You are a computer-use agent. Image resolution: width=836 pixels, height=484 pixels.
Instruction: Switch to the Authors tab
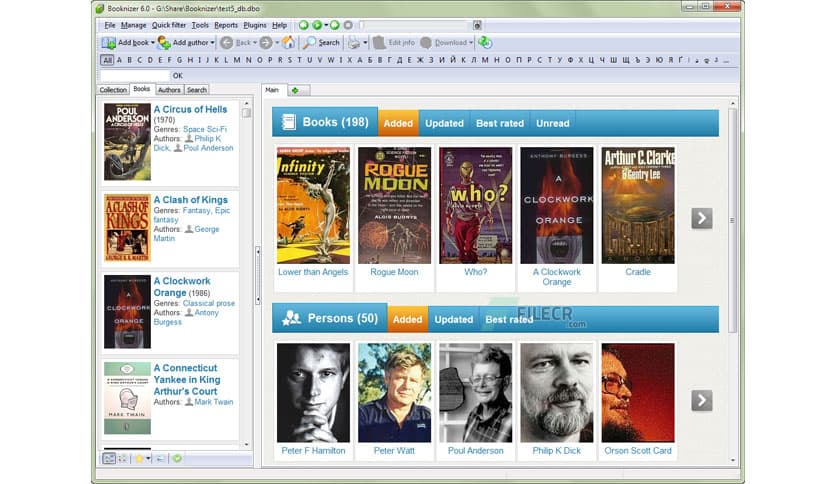point(169,90)
